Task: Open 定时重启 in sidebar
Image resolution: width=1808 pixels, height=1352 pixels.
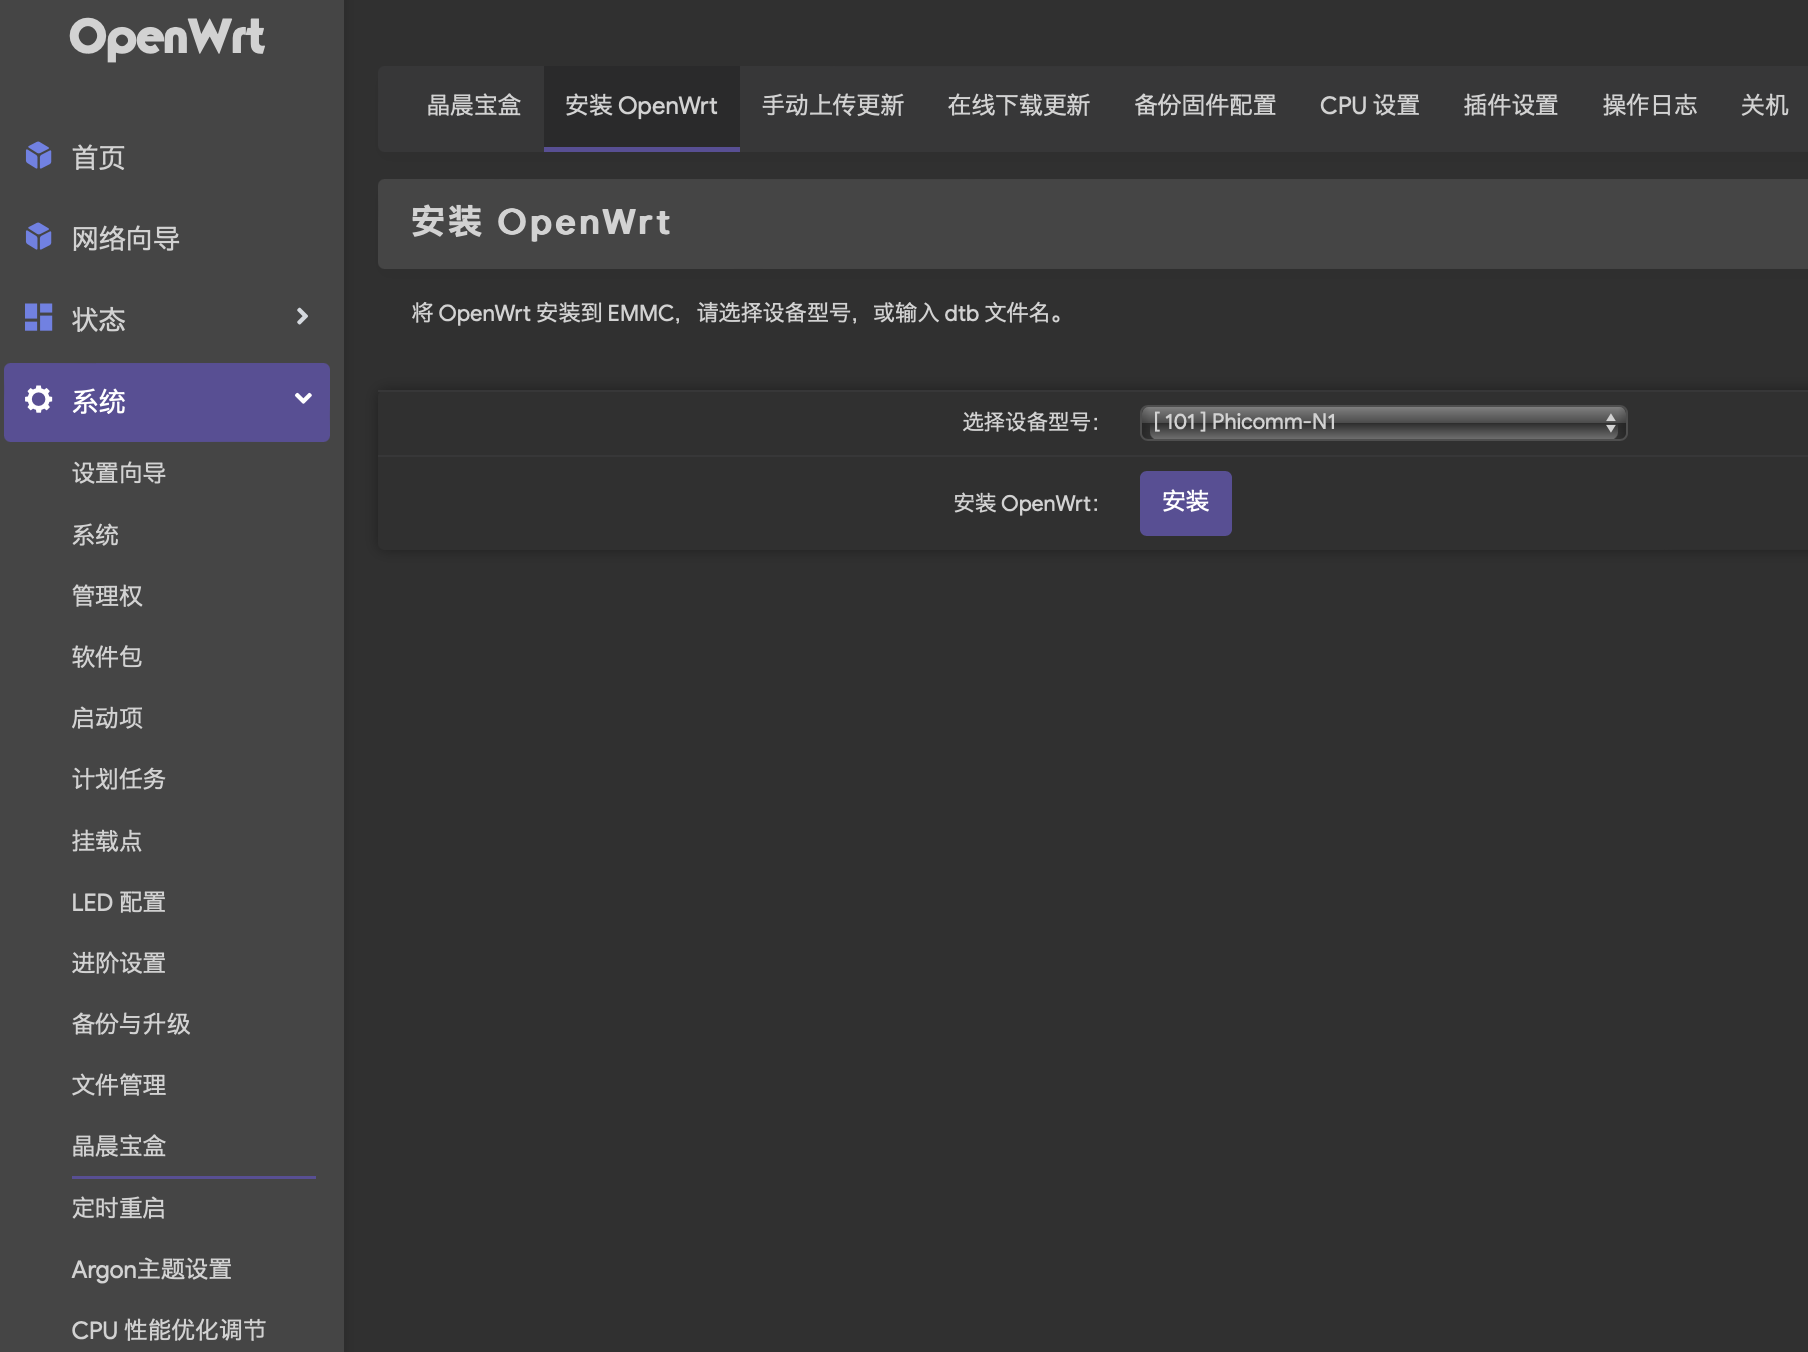Action: coord(118,1208)
